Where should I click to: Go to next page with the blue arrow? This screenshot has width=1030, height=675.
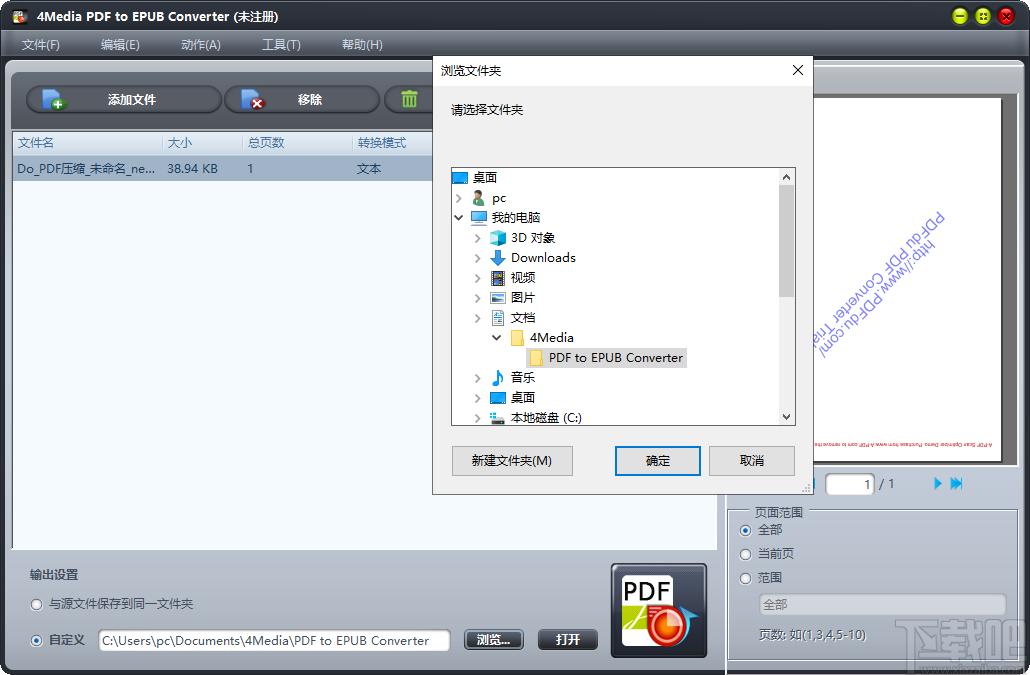937,484
